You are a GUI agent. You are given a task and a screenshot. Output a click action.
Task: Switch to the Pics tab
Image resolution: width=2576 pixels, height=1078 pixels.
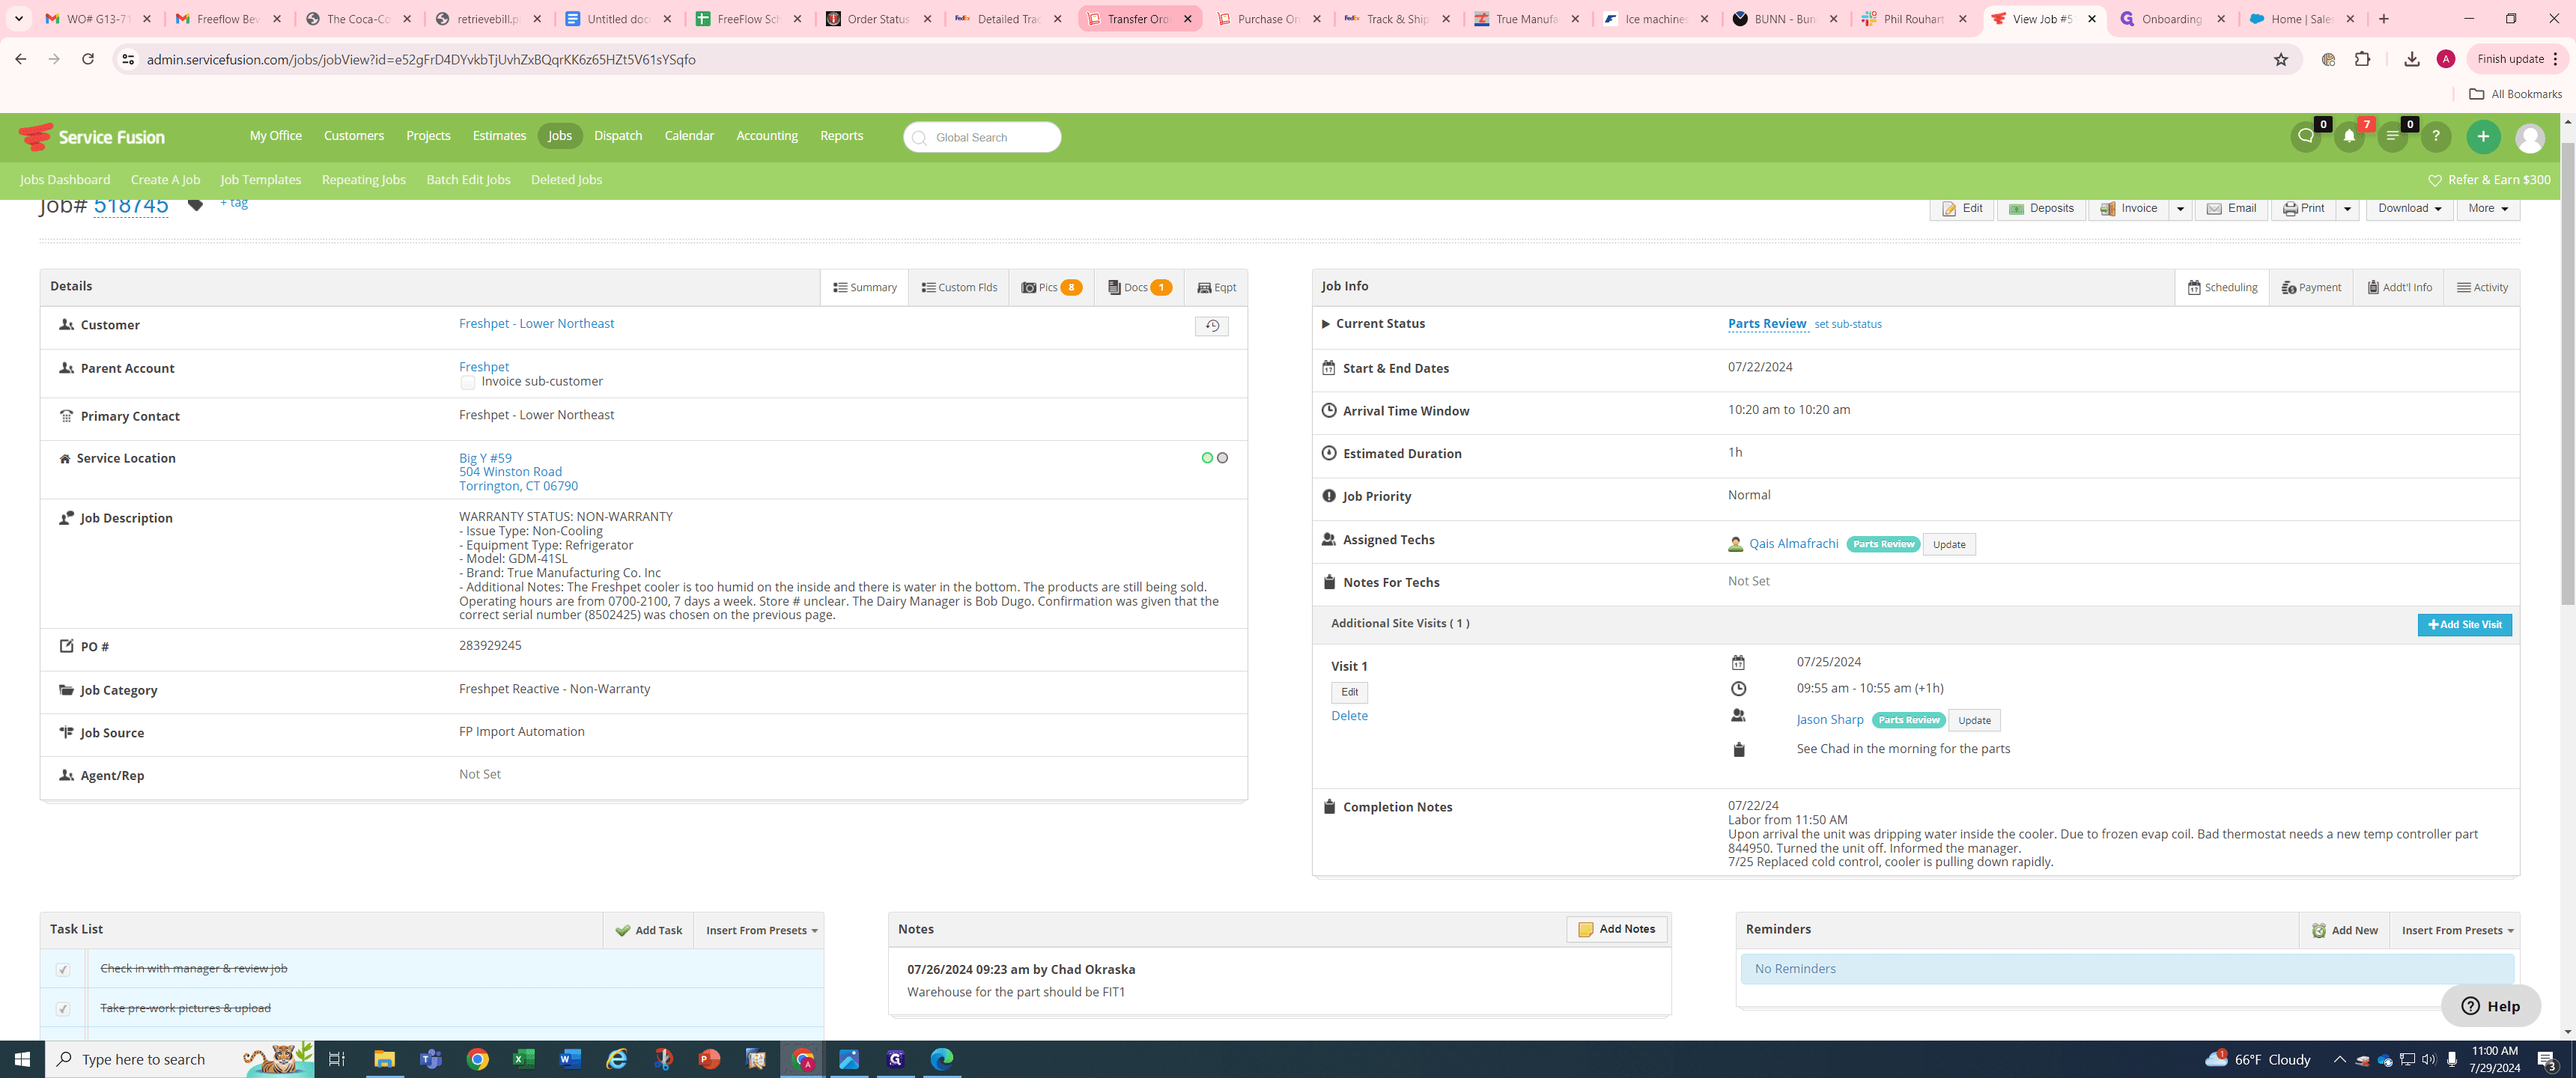tap(1051, 288)
